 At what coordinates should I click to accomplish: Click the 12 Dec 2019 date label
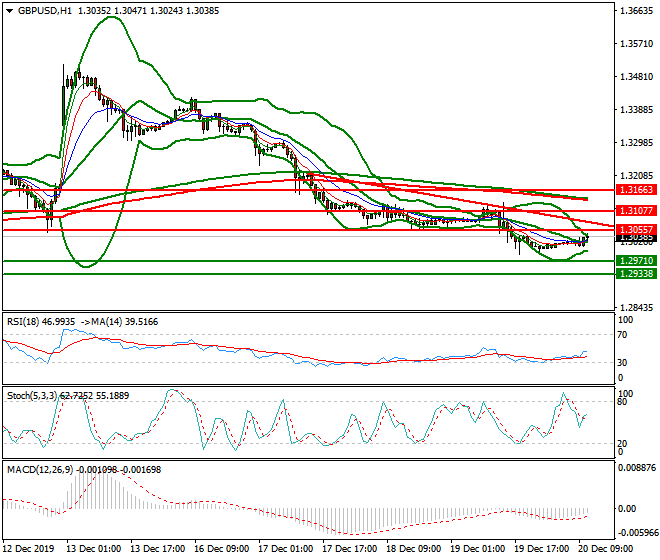coord(32,549)
